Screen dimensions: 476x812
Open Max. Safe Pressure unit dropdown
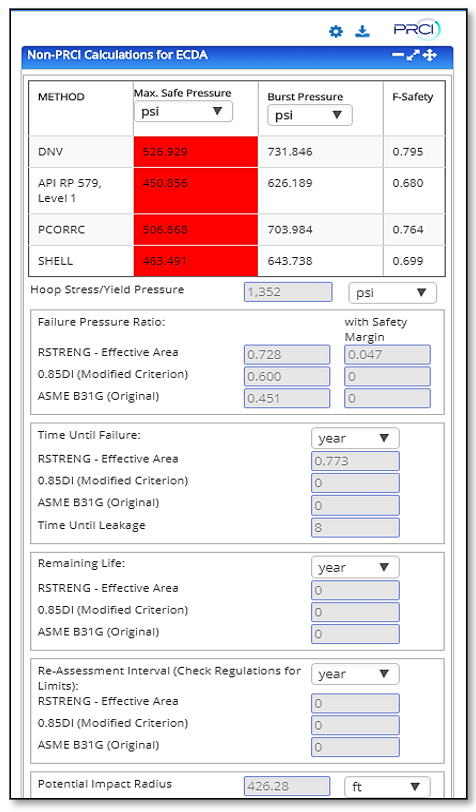[x=183, y=111]
